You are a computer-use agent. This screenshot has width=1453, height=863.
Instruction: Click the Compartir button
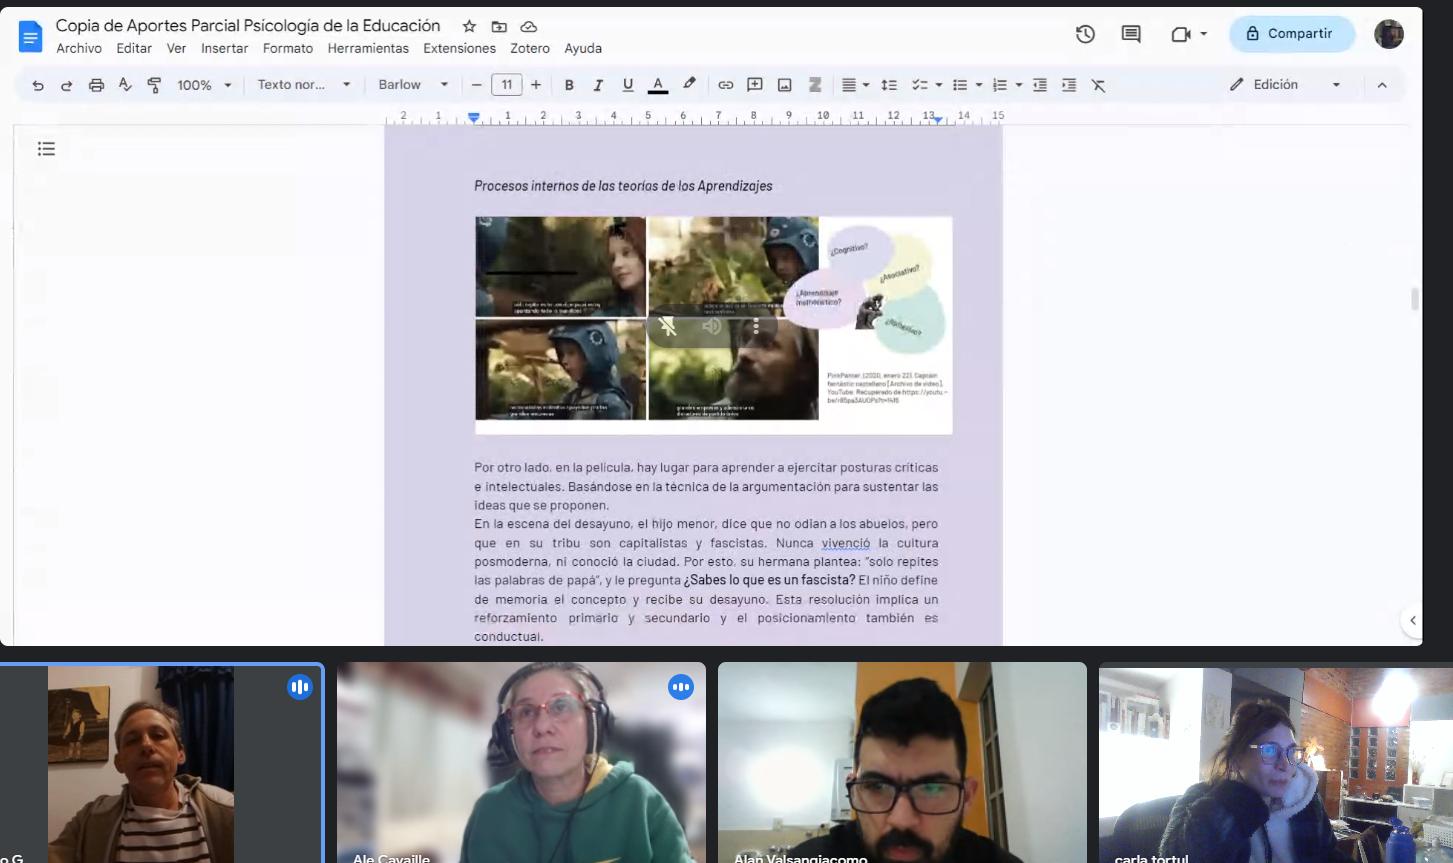(1291, 34)
